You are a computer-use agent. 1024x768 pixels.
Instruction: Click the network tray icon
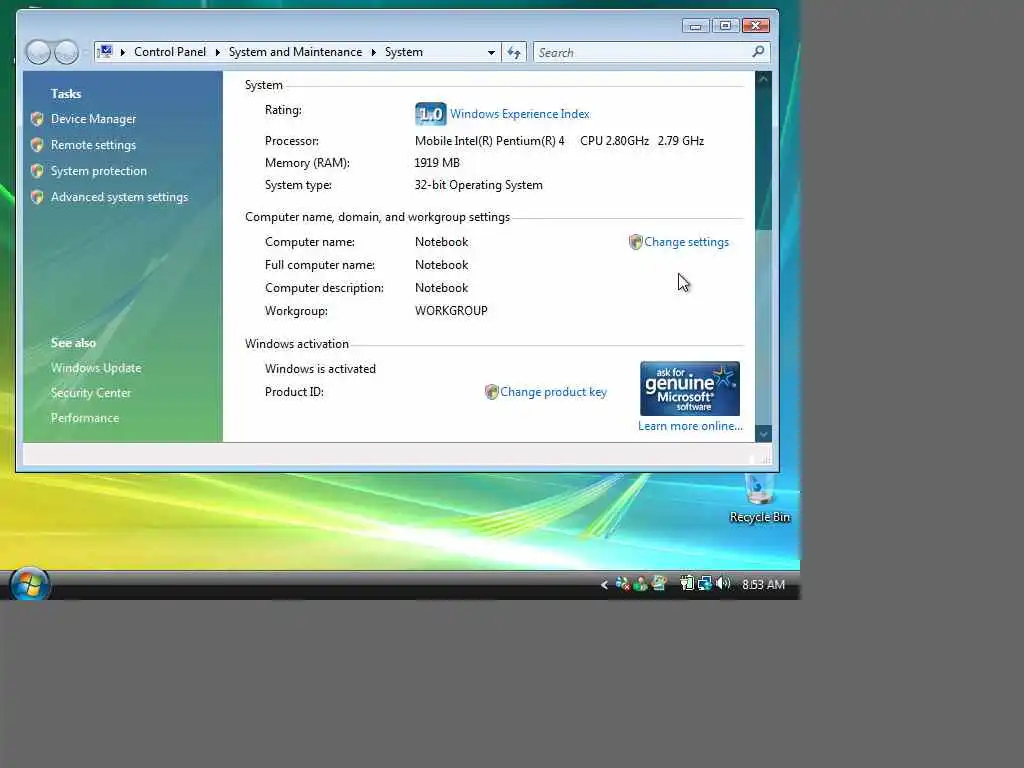[705, 583]
